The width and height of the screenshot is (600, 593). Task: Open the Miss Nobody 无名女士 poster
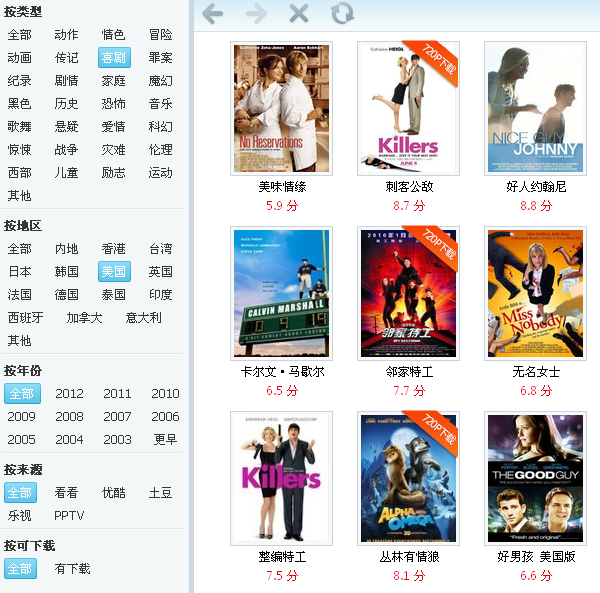(x=535, y=293)
